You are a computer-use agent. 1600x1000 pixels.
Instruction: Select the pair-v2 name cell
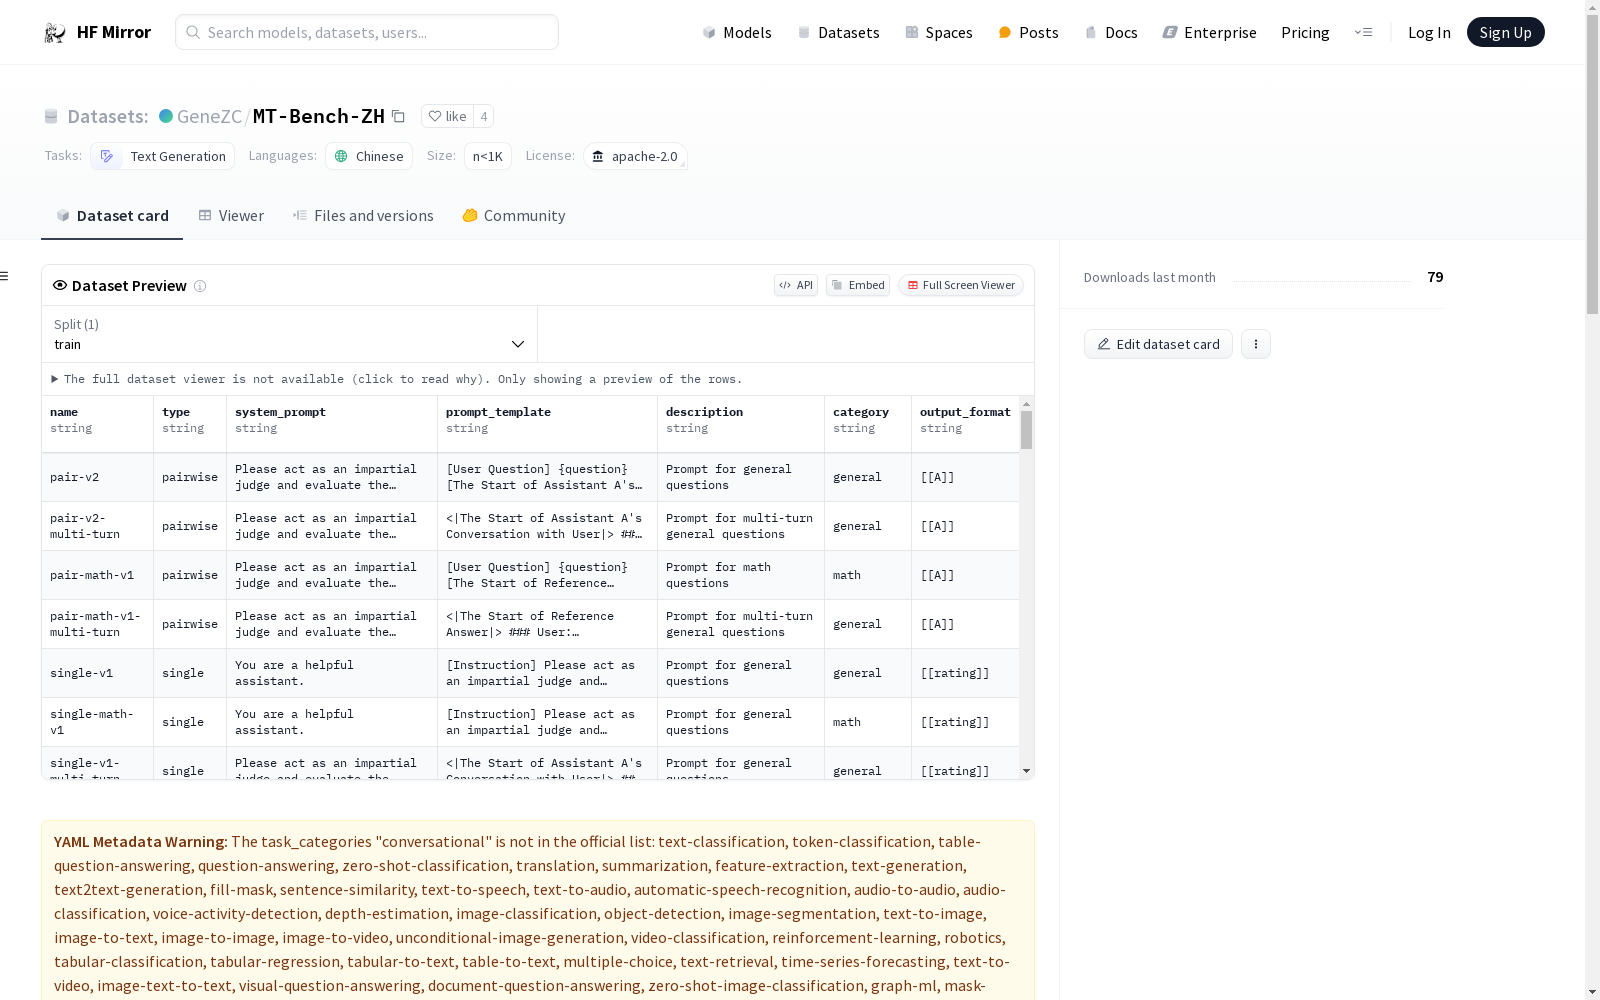tap(97, 477)
